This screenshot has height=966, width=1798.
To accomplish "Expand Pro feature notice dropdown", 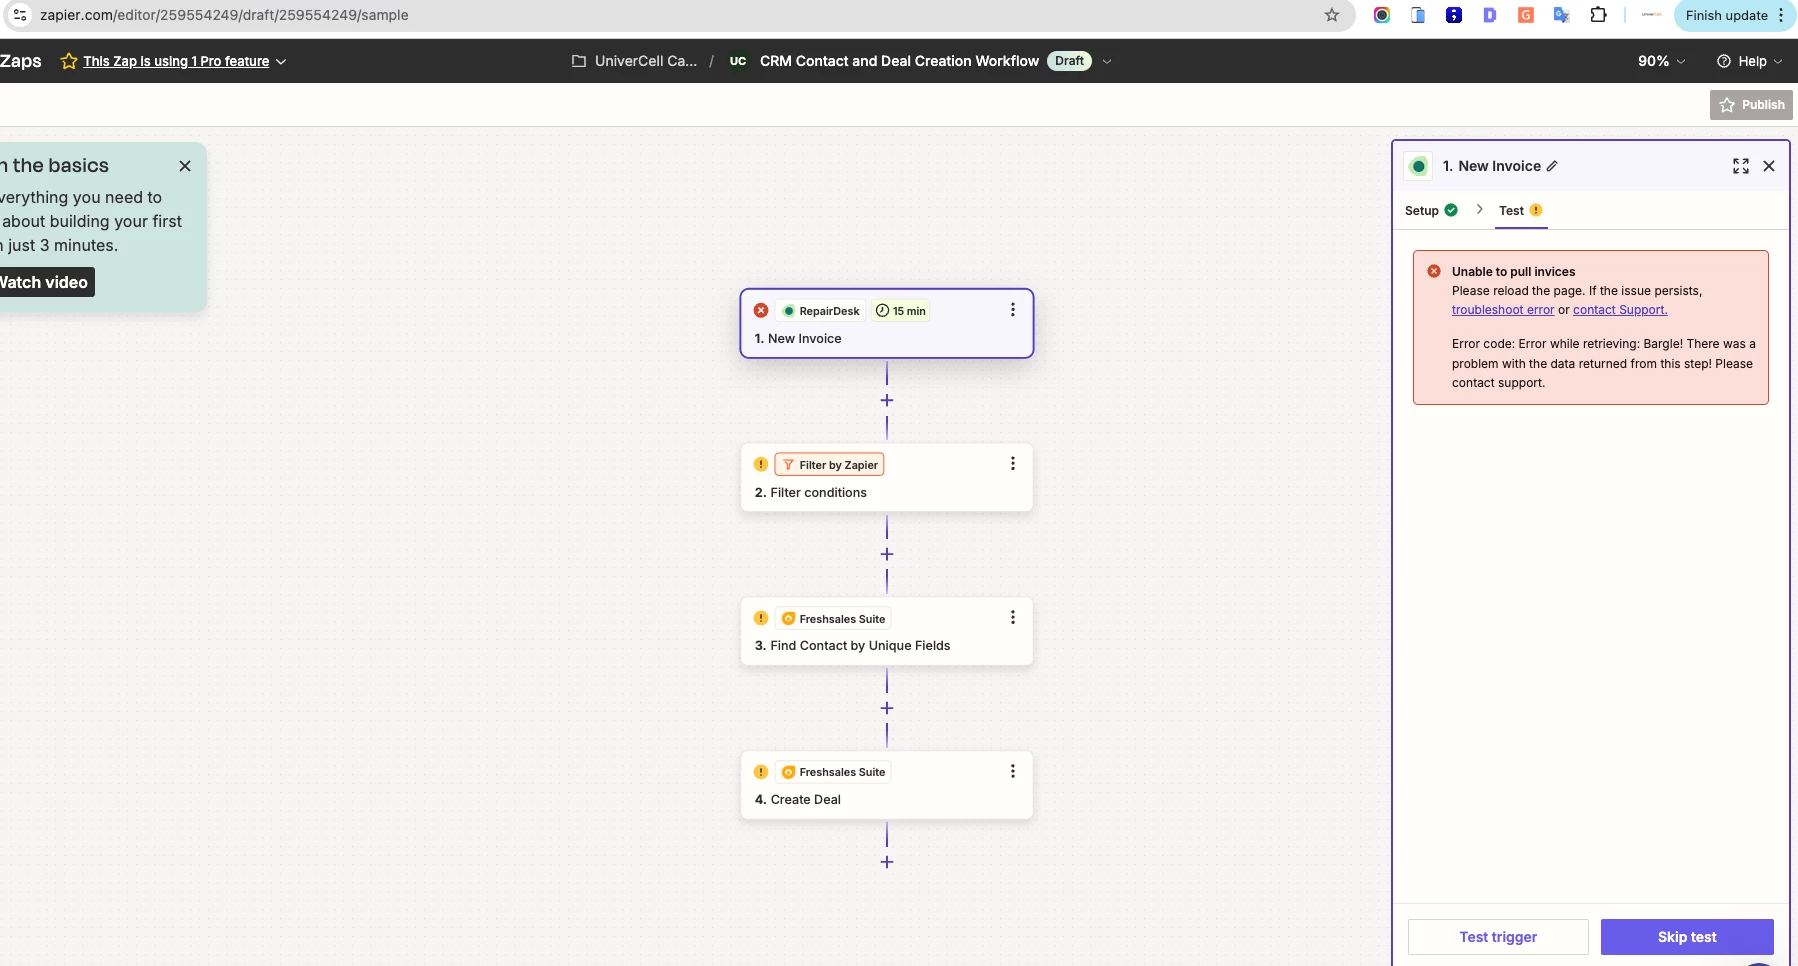I will click(281, 61).
